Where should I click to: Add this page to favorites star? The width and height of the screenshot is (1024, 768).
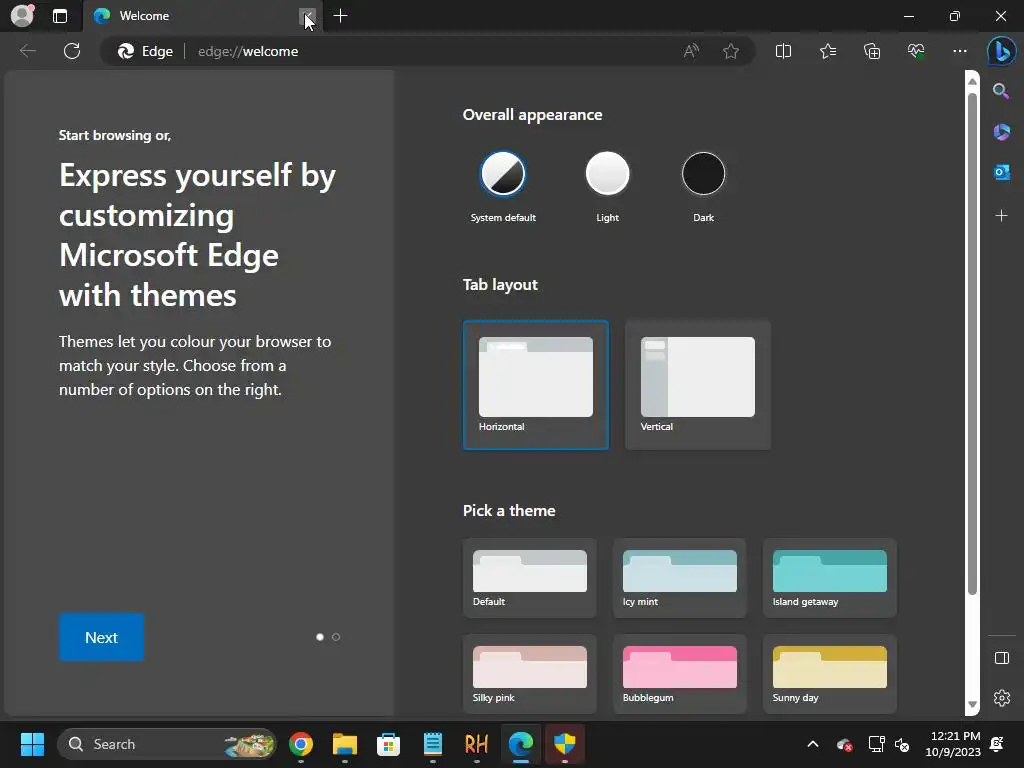pyautogui.click(x=731, y=51)
